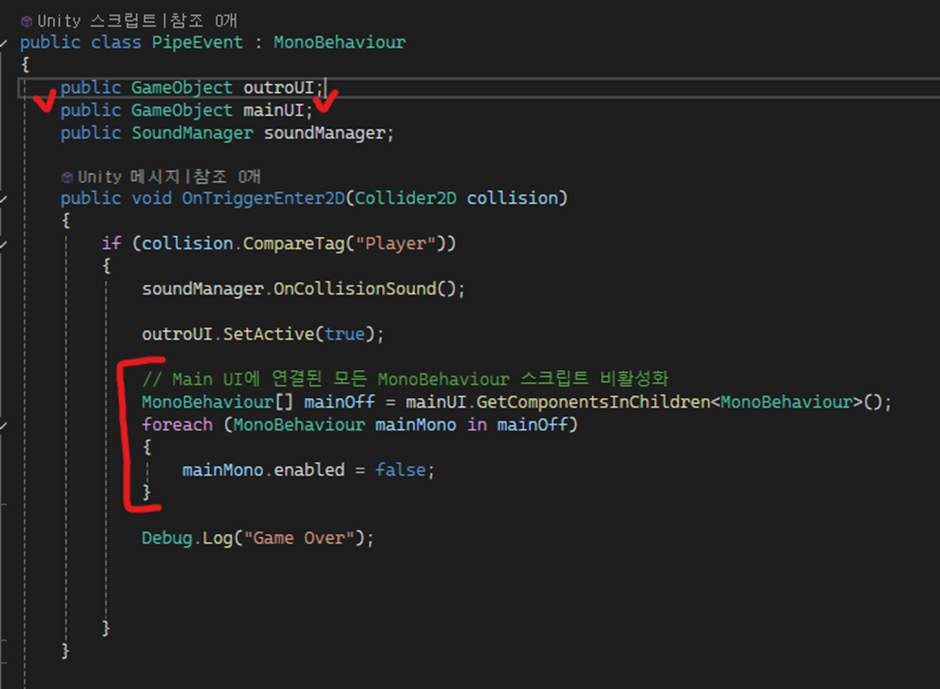This screenshot has width=940, height=689.
Task: Click the 'foreach' keyword
Action: 177,425
